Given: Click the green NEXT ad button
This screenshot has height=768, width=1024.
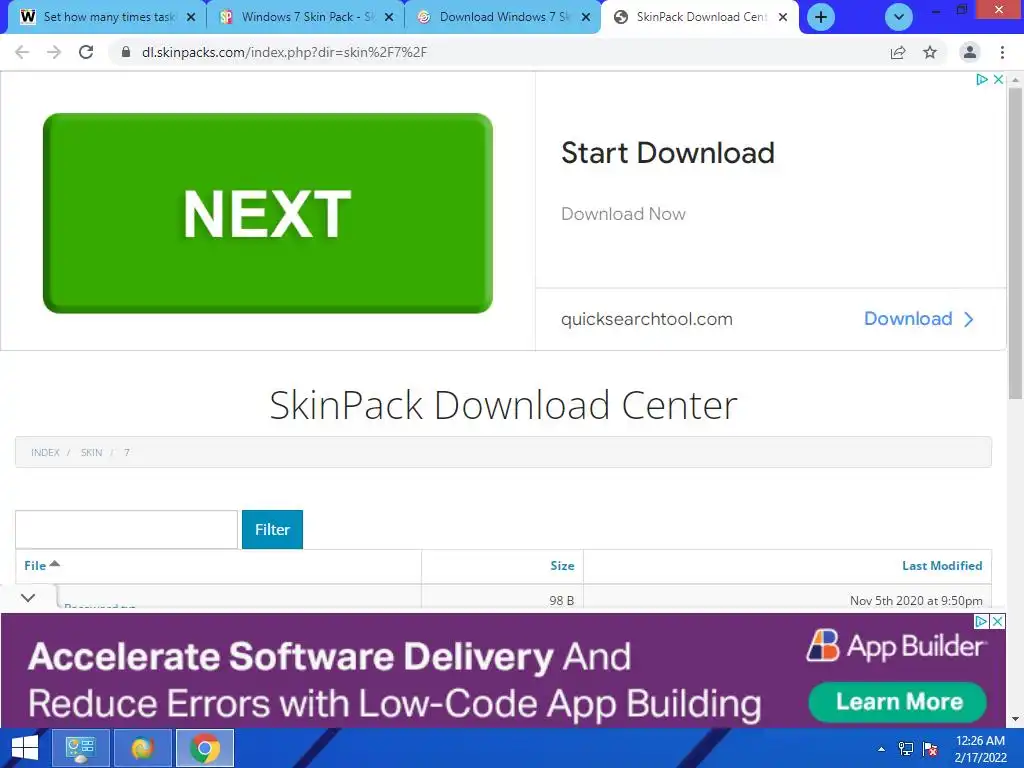Looking at the screenshot, I should [x=268, y=213].
